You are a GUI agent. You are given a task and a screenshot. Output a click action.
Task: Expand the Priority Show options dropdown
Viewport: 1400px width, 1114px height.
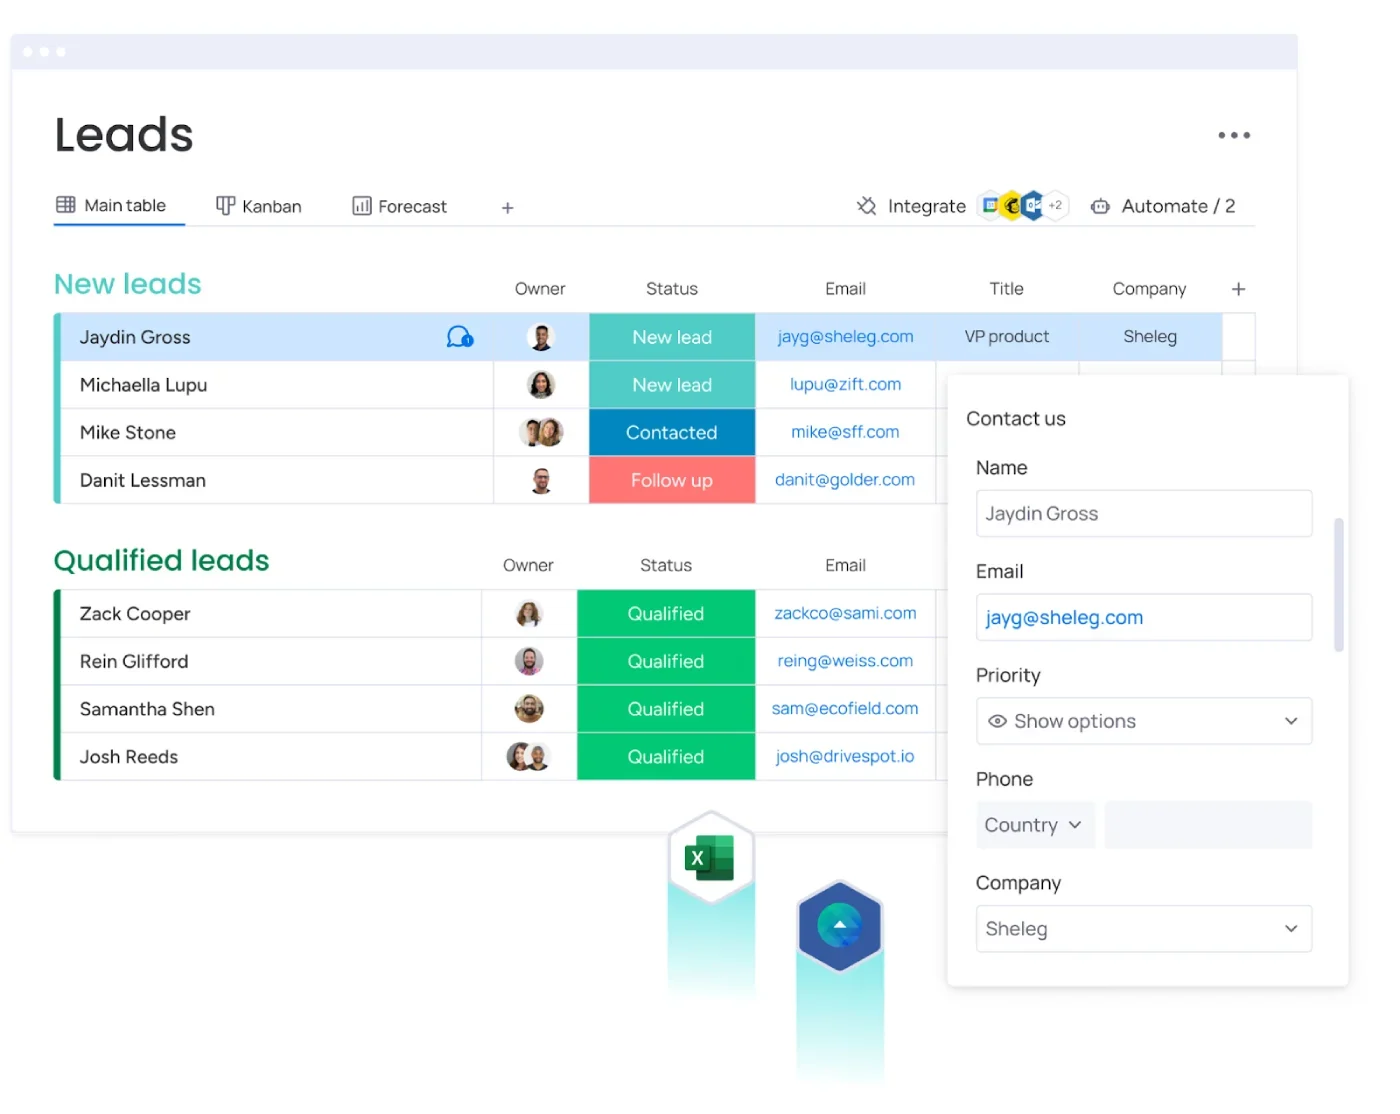(1144, 721)
